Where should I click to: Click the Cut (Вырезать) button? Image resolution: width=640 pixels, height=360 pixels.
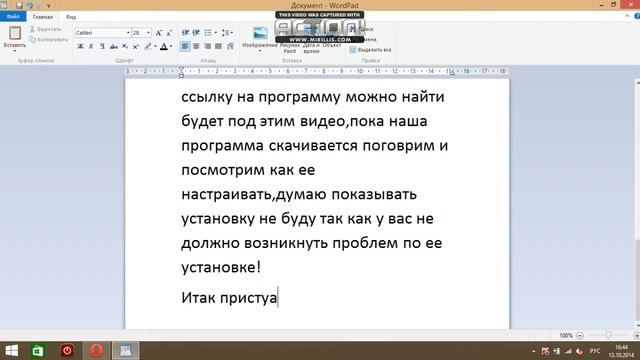point(45,29)
